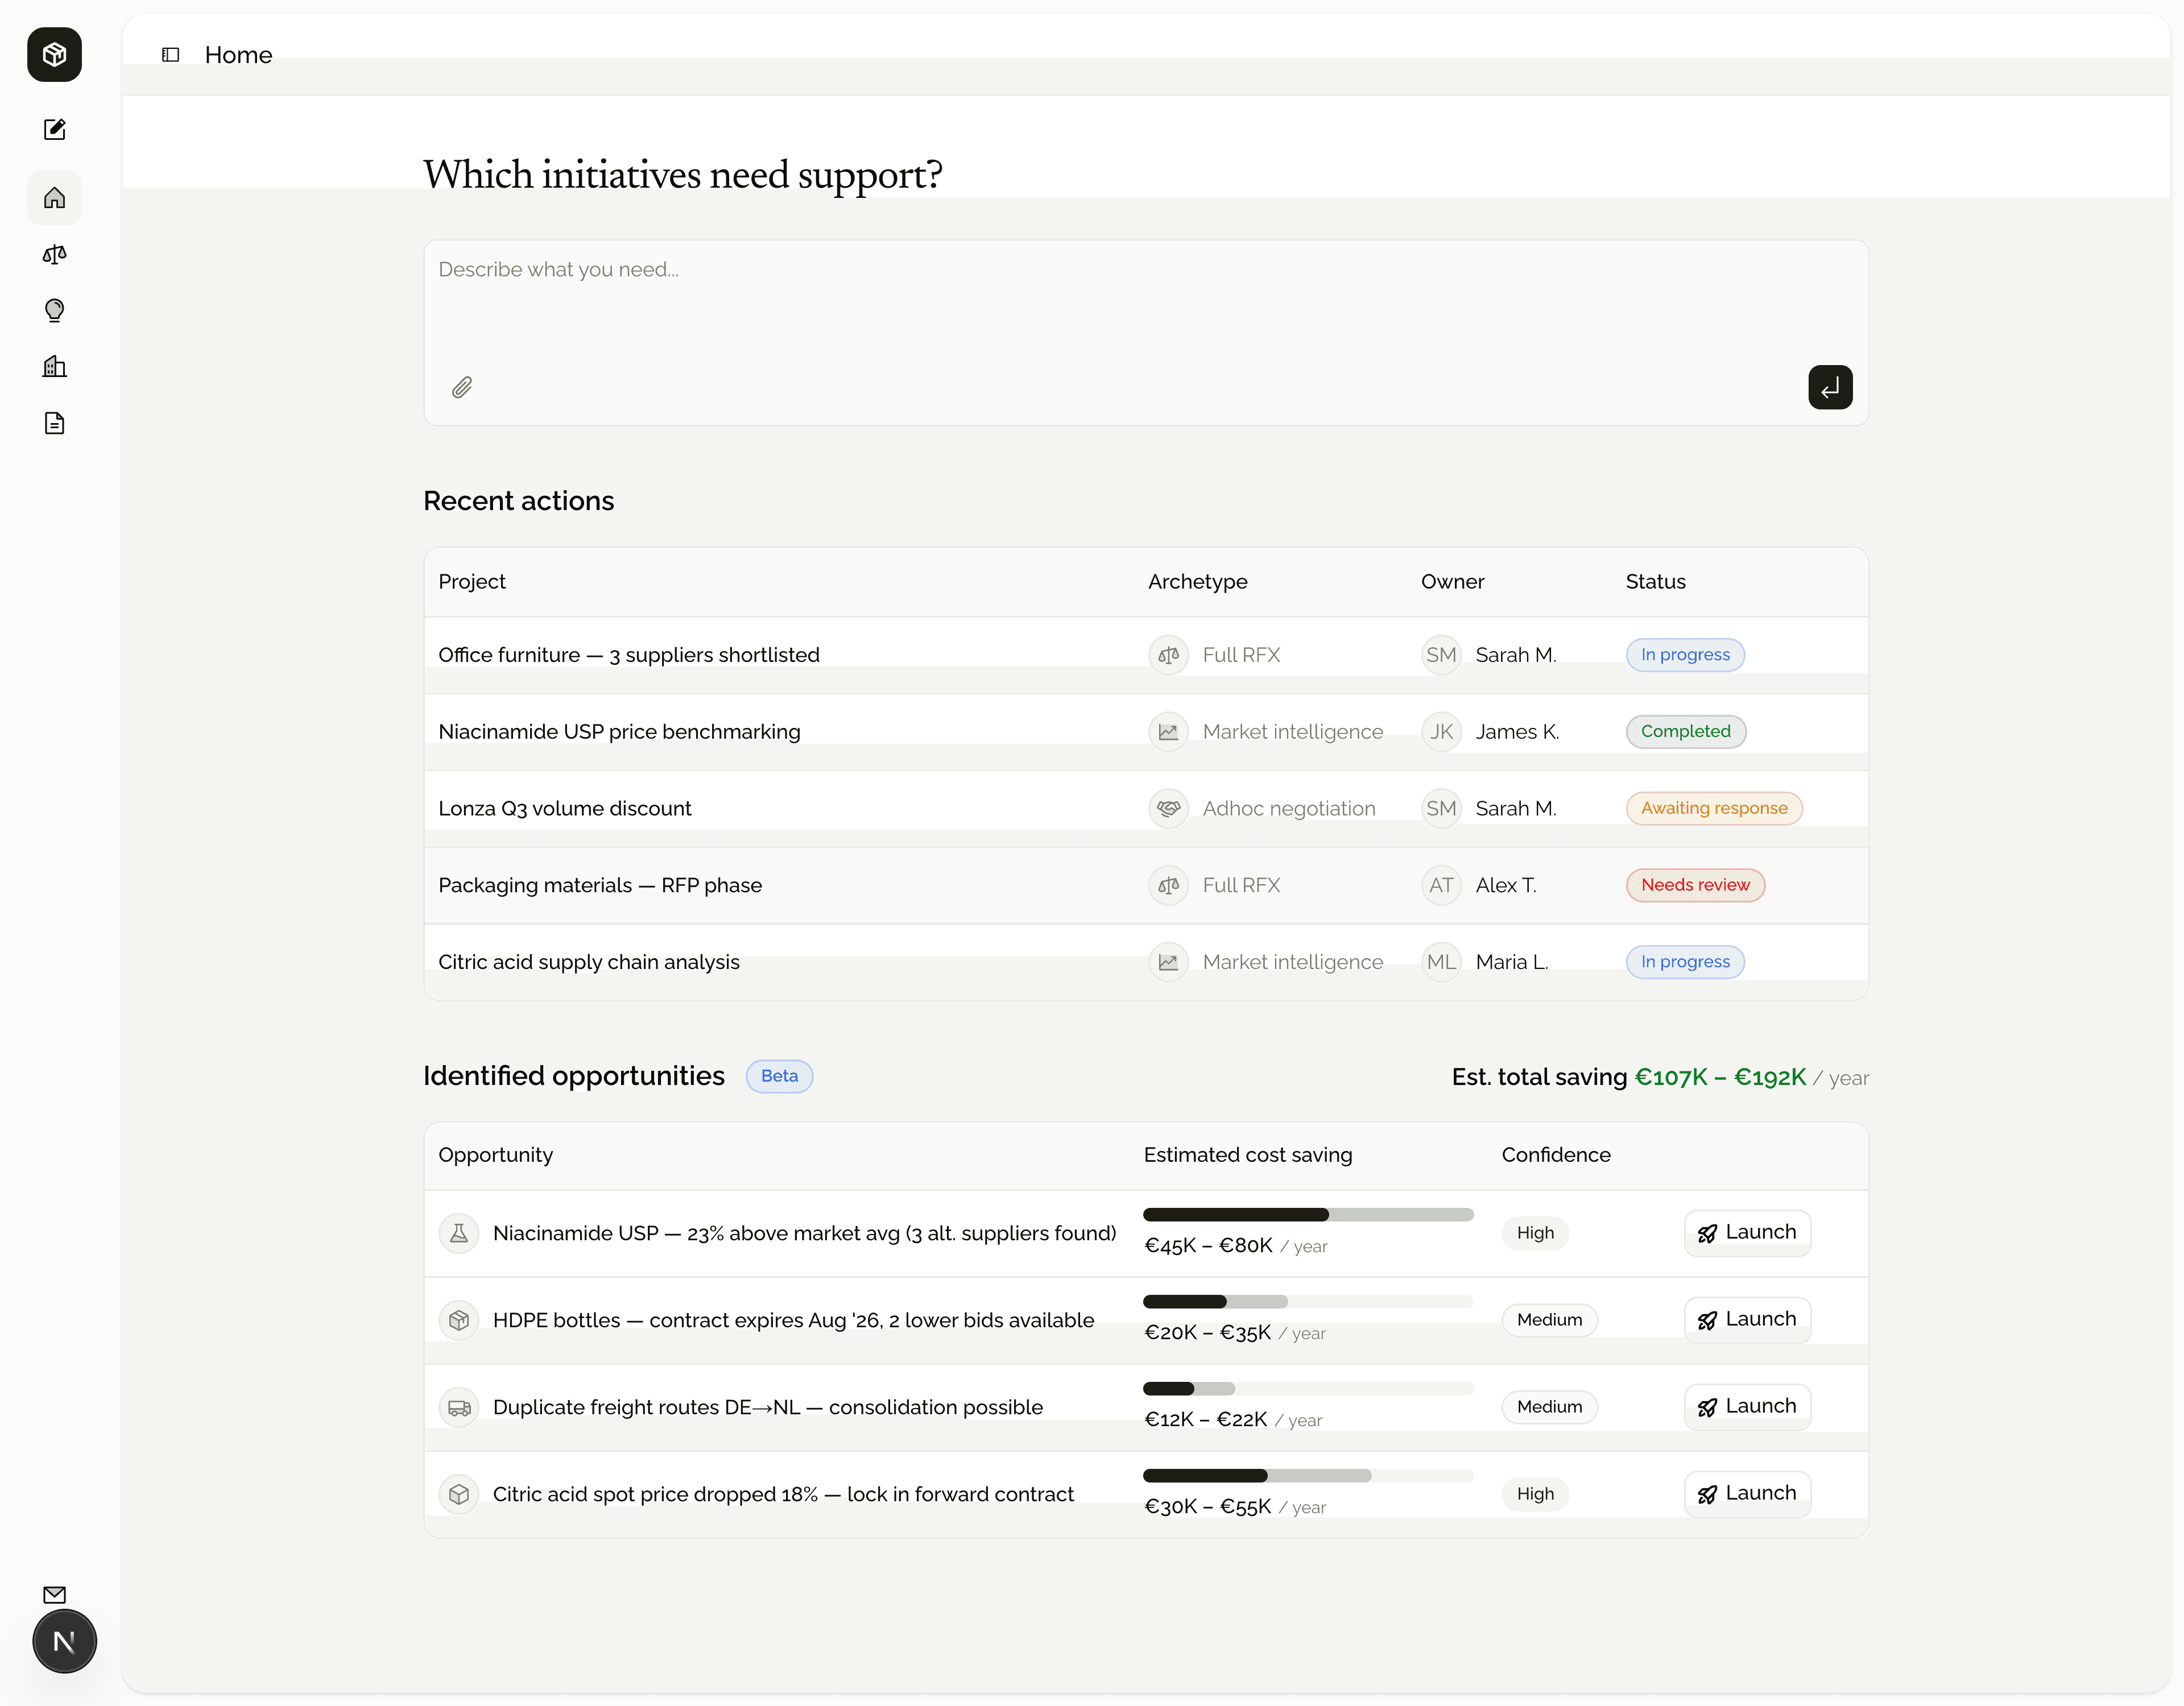Viewport: 2184px width, 1706px height.
Task: Click the app logo cube icon
Action: (54, 54)
